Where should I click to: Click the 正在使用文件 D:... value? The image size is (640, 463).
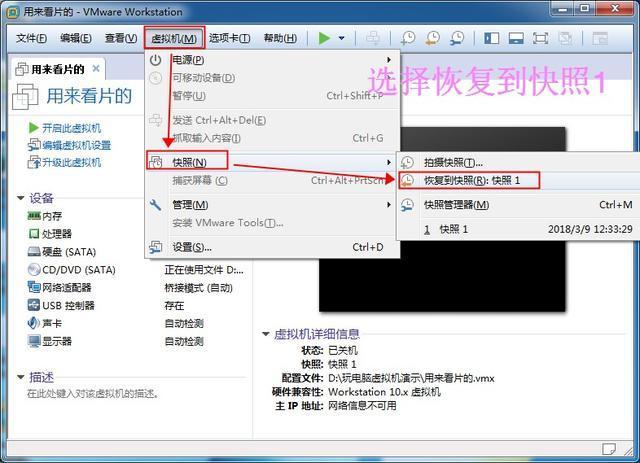[204, 270]
